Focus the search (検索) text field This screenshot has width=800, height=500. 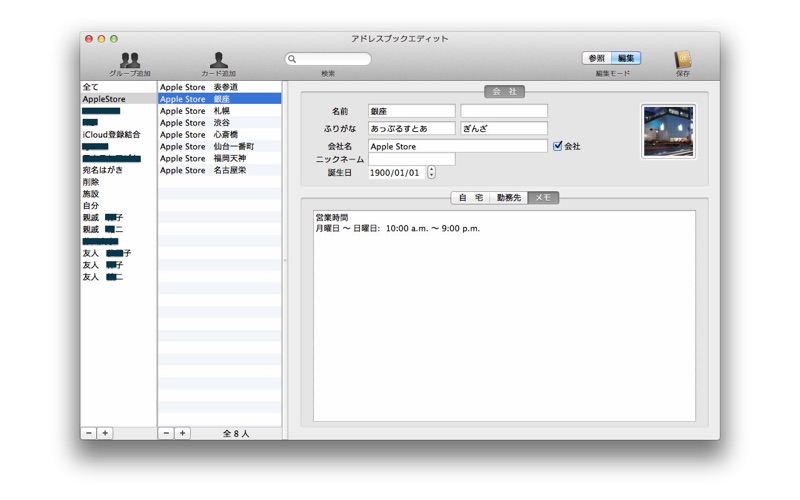coord(328,59)
